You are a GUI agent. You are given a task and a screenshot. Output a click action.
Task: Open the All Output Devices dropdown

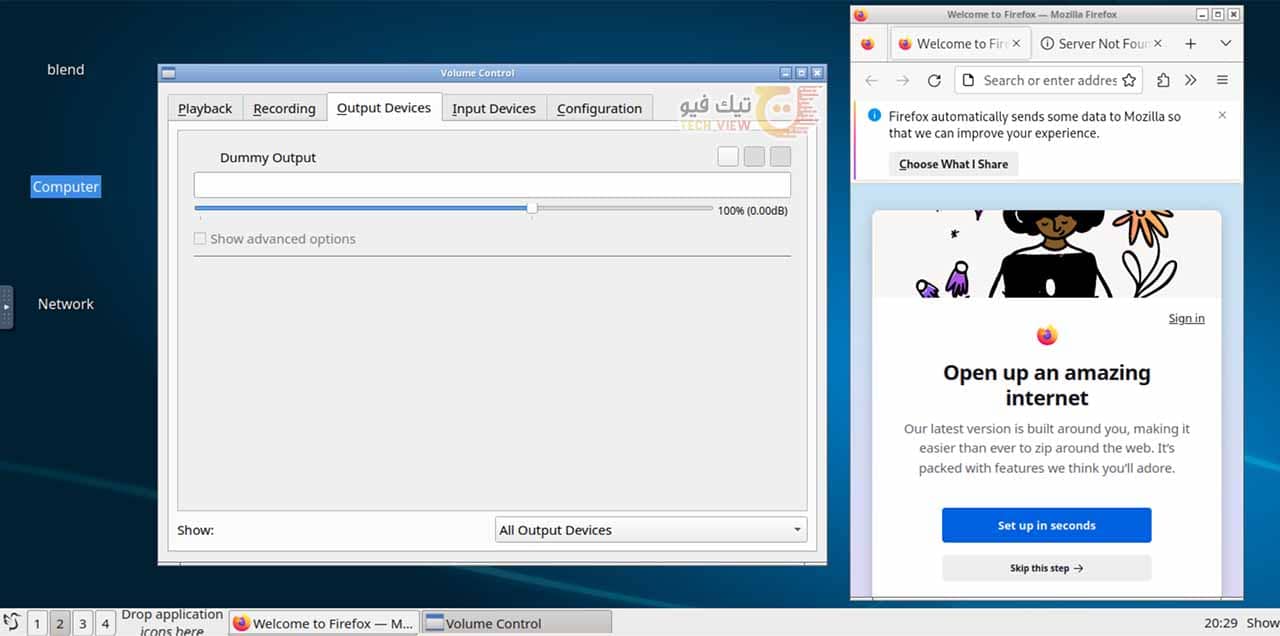651,530
